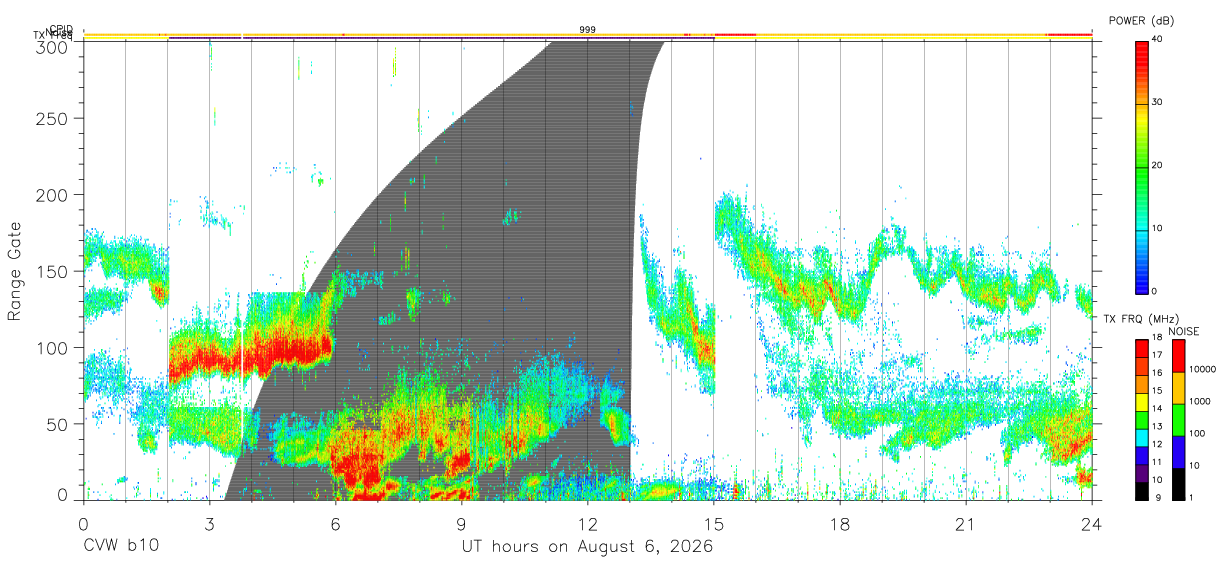Click the "CVW b10" radar beam label
This screenshot has width=1228, height=567.
pos(121,547)
